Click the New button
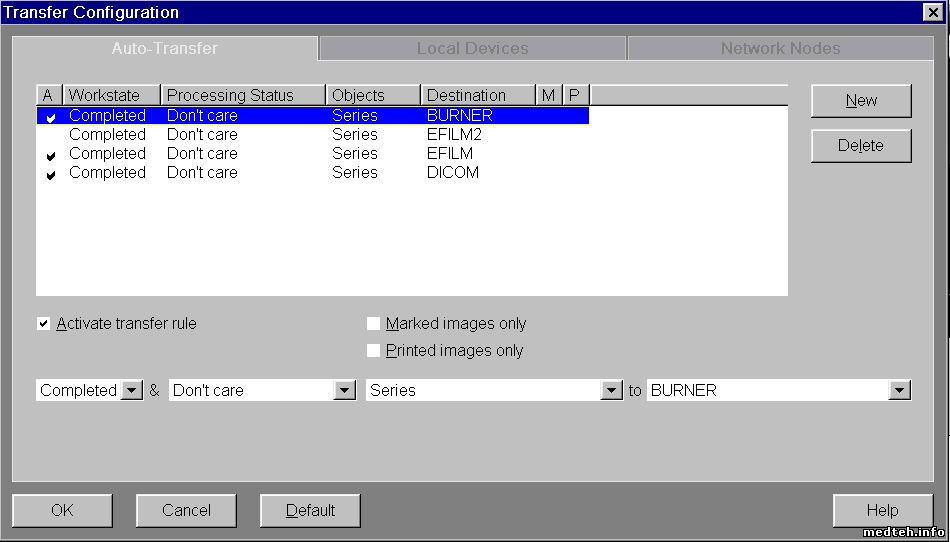This screenshot has width=950, height=542. (861, 101)
